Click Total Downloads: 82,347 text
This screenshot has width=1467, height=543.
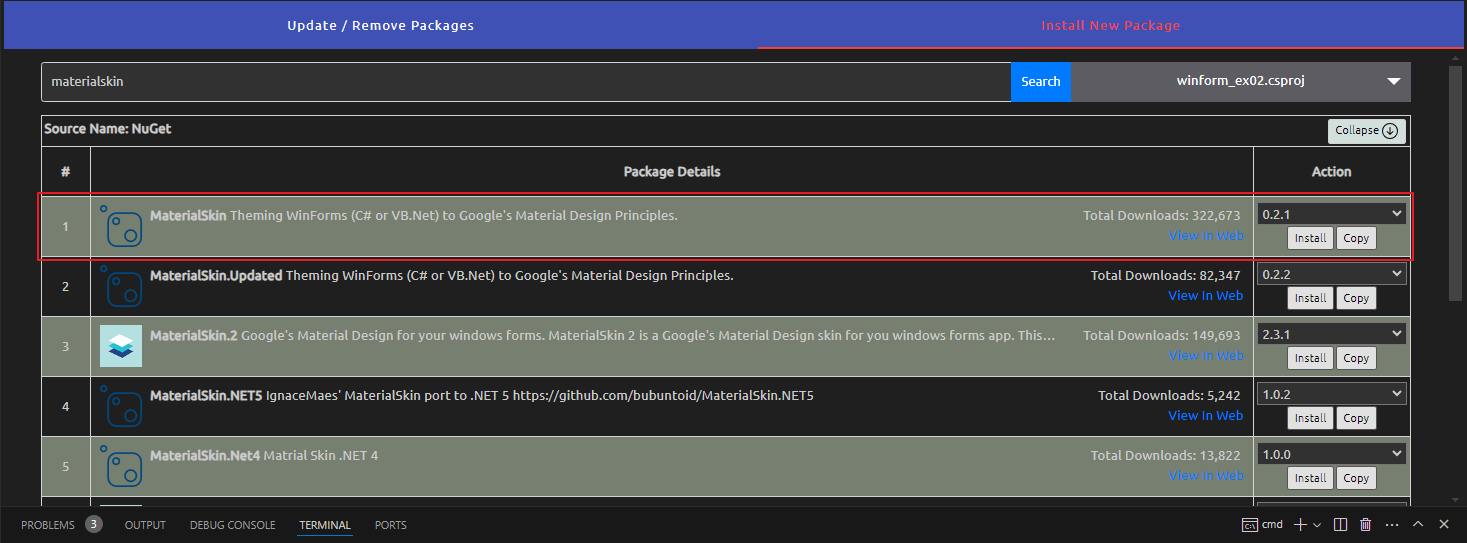(x=1166, y=276)
